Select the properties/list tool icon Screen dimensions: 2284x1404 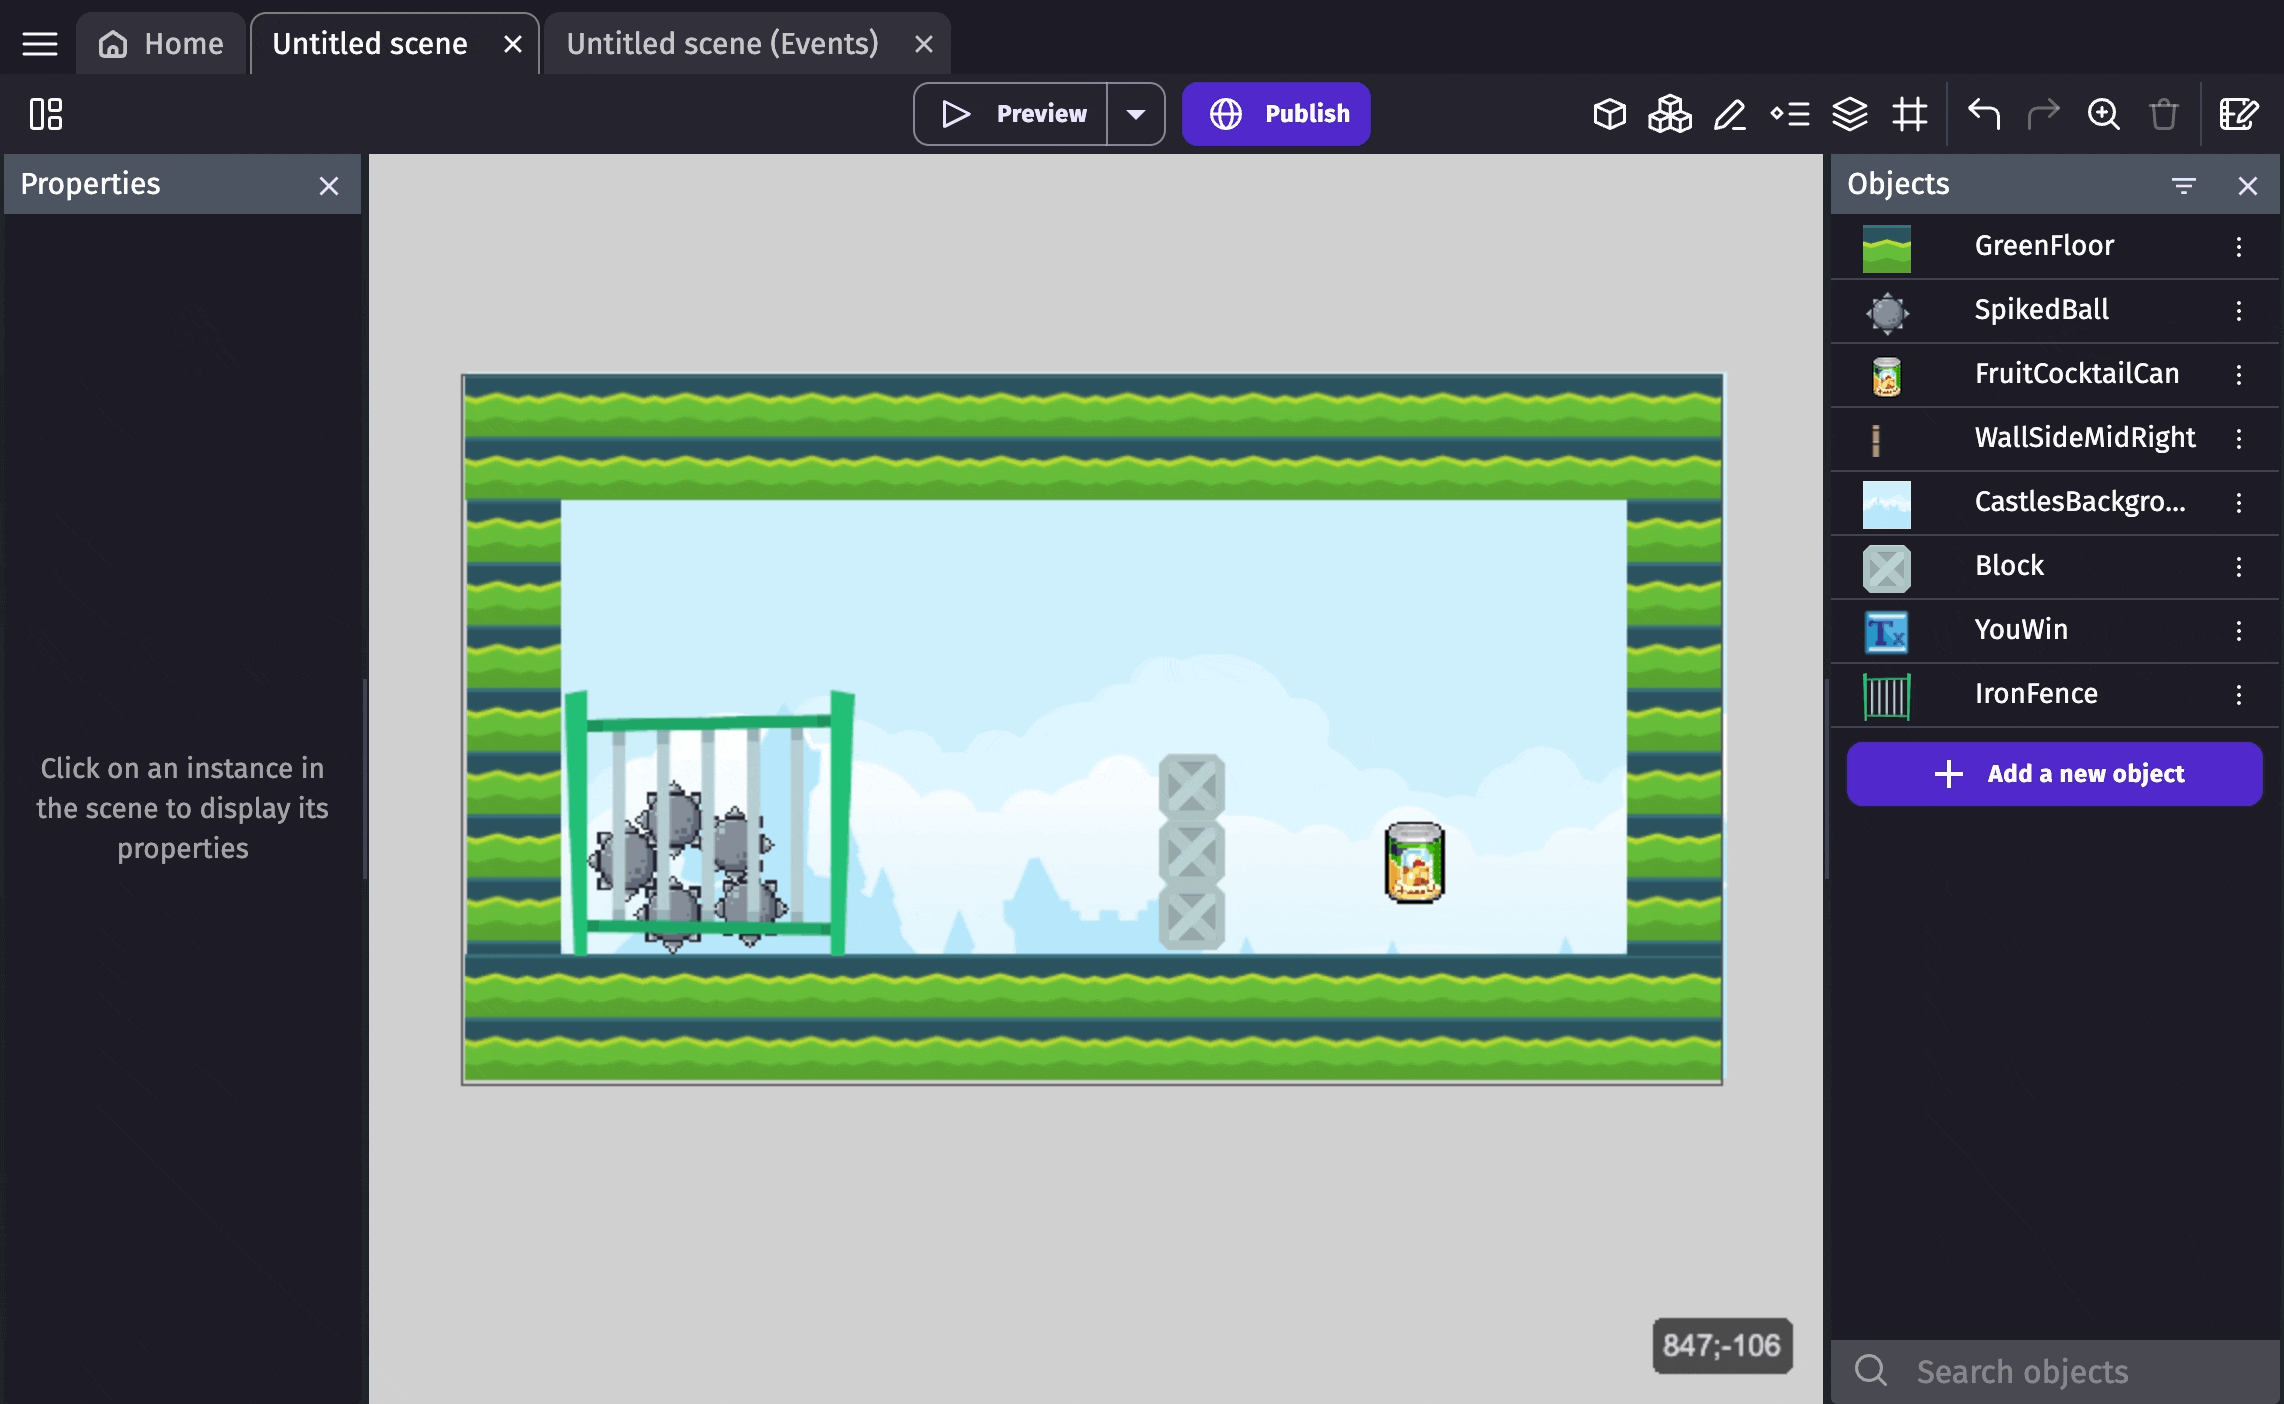[x=1790, y=113]
